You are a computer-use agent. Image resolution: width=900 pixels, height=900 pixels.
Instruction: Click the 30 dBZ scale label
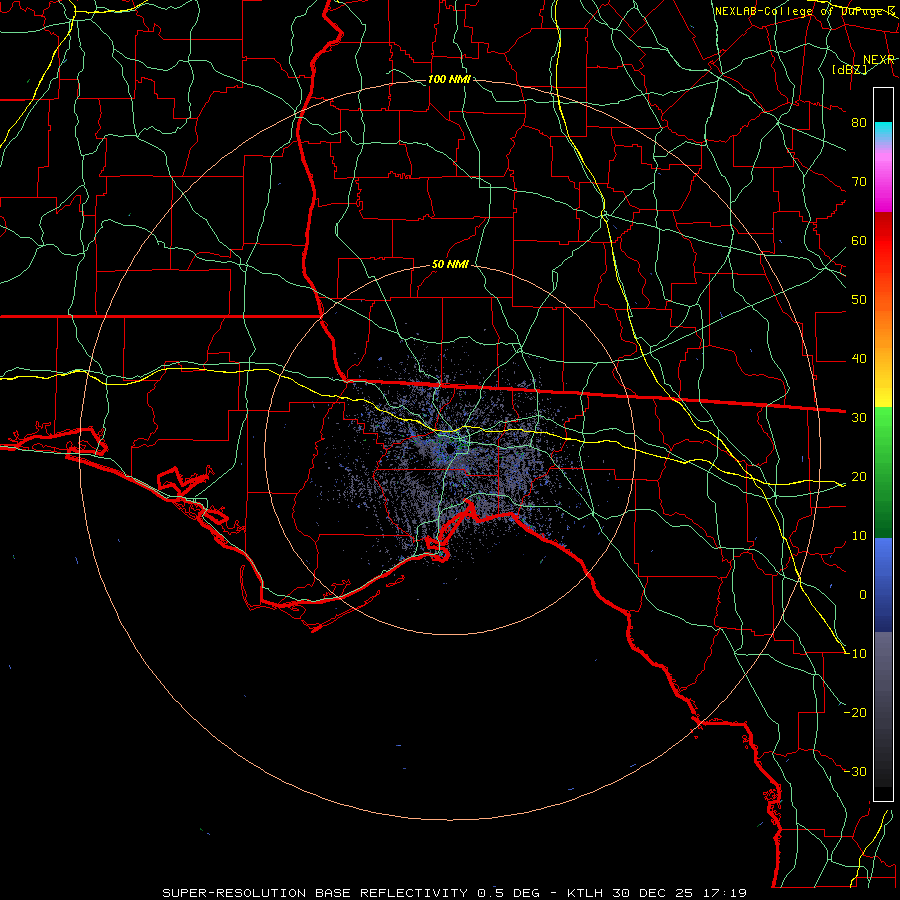tap(859, 417)
